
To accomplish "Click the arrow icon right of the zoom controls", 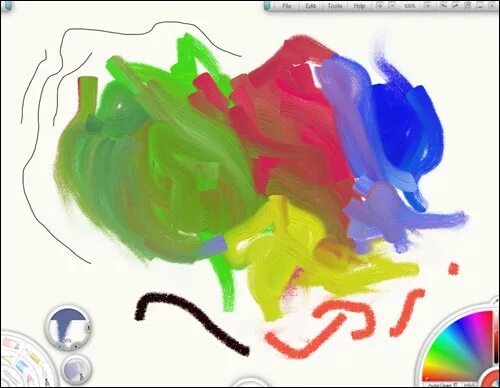I will tap(443, 5).
